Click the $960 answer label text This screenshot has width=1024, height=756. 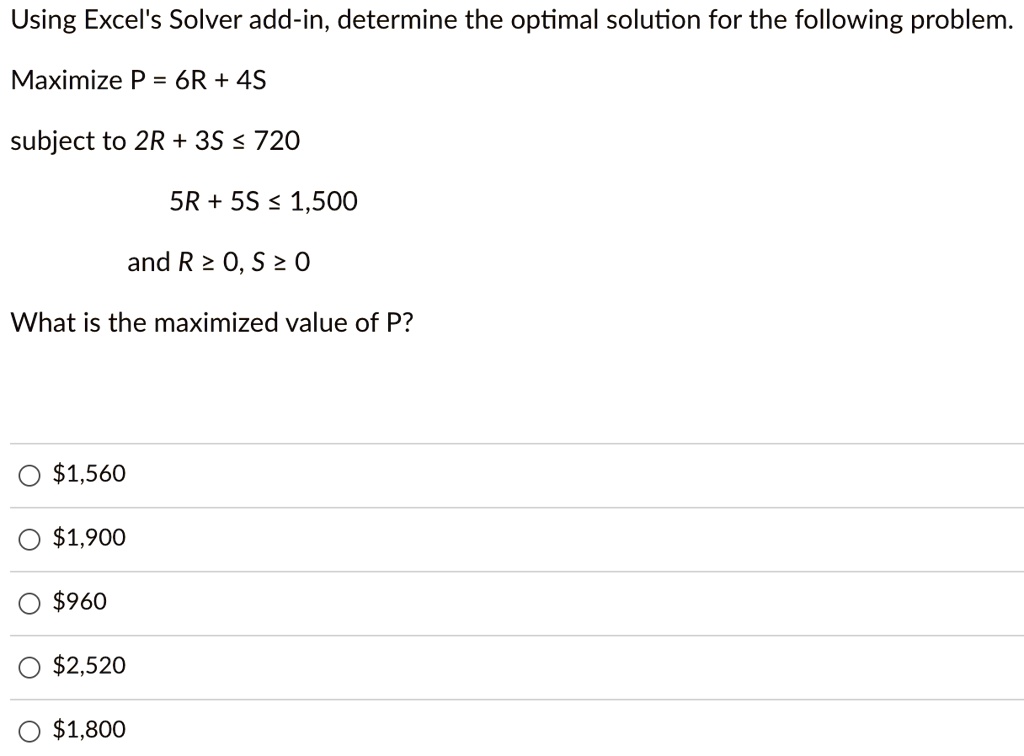tap(80, 601)
